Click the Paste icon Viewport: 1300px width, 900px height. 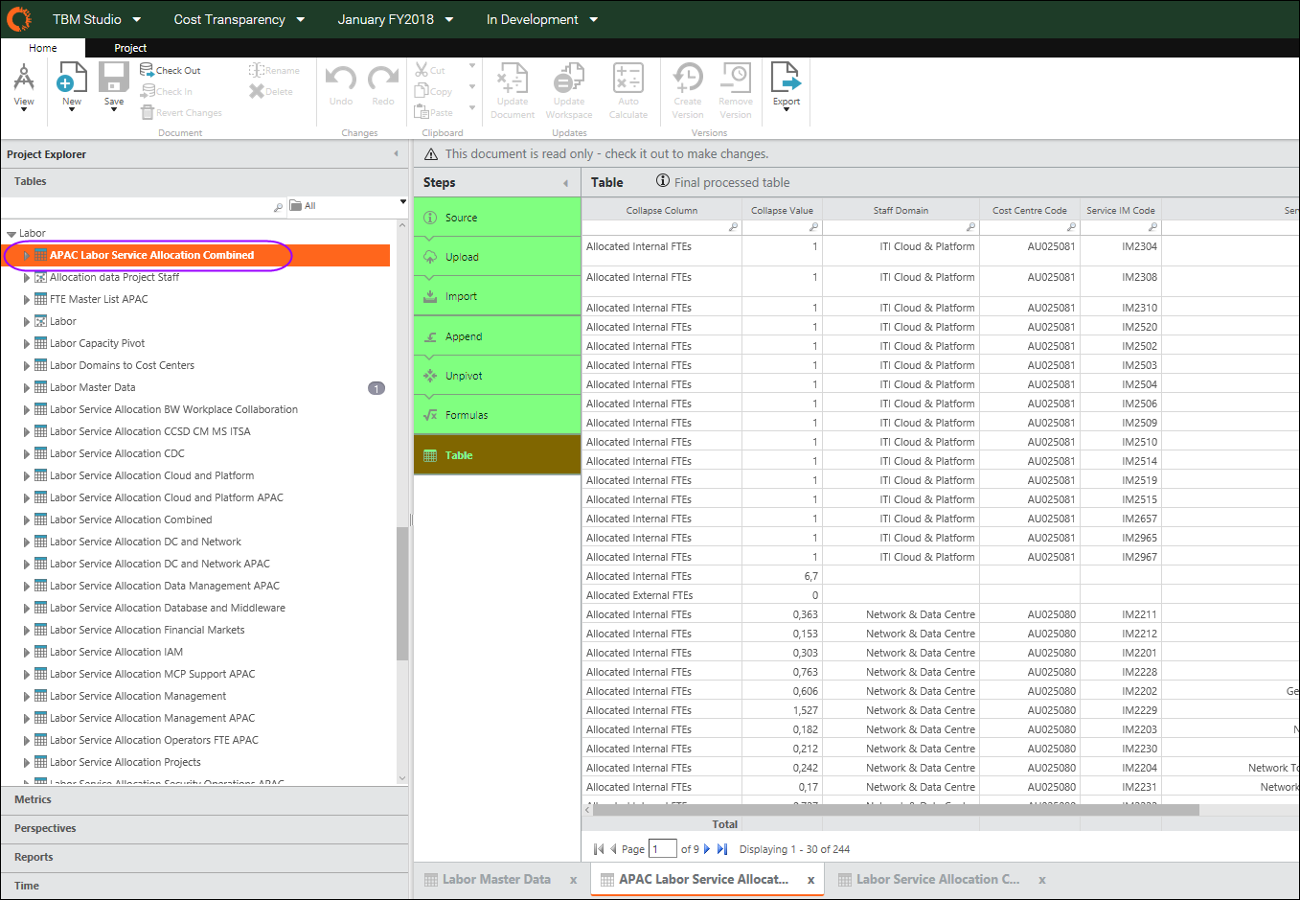pyautogui.click(x=422, y=112)
